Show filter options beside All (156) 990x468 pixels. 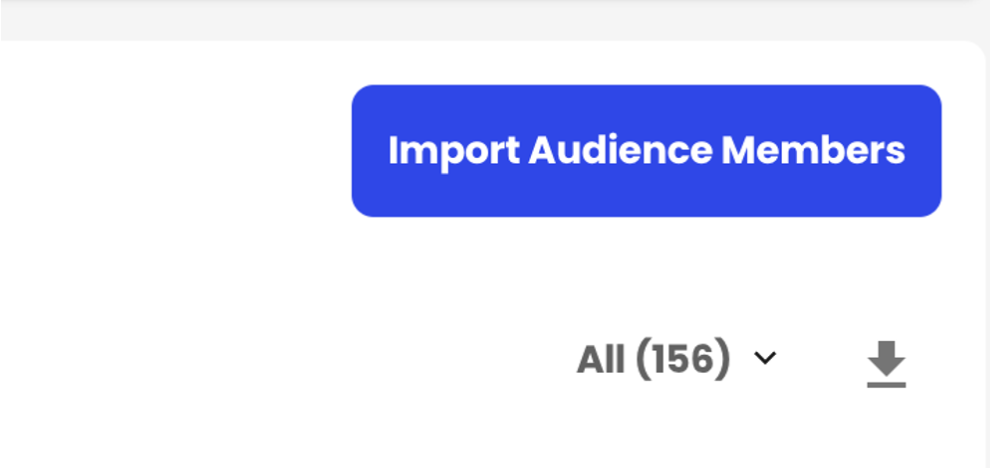tap(765, 358)
